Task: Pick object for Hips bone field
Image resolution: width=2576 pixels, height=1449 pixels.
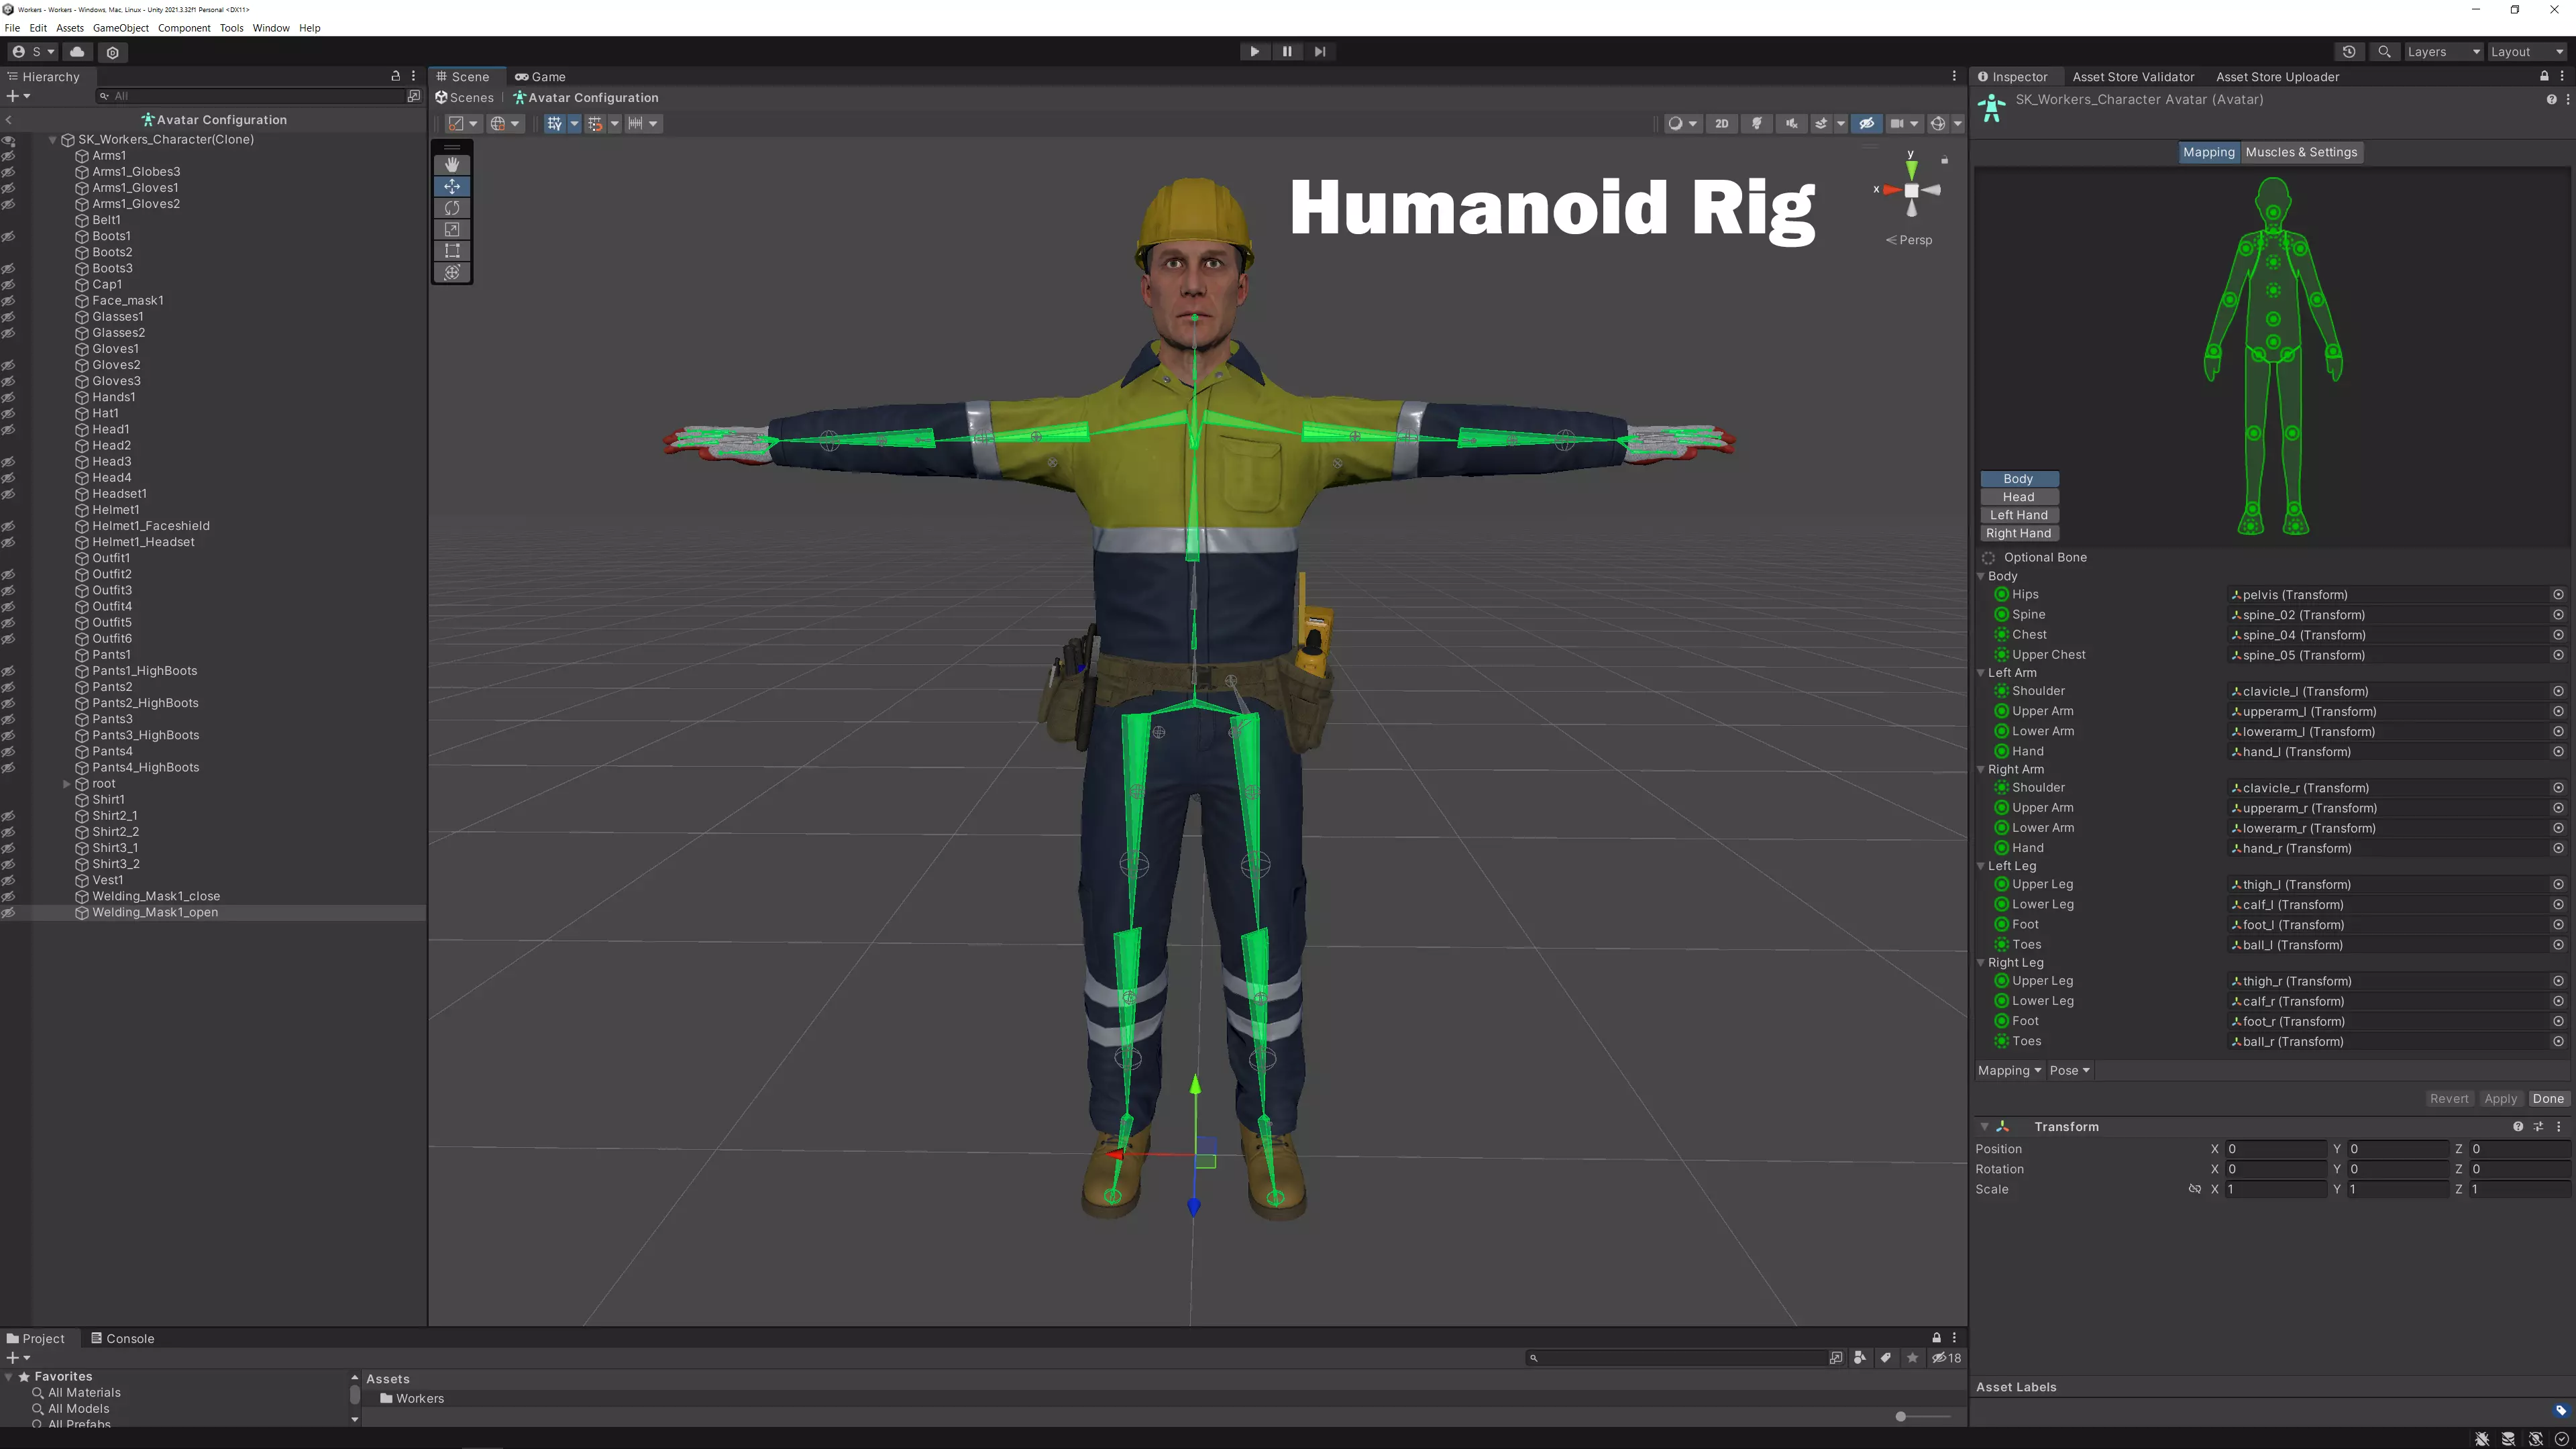Action: [x=2558, y=595]
